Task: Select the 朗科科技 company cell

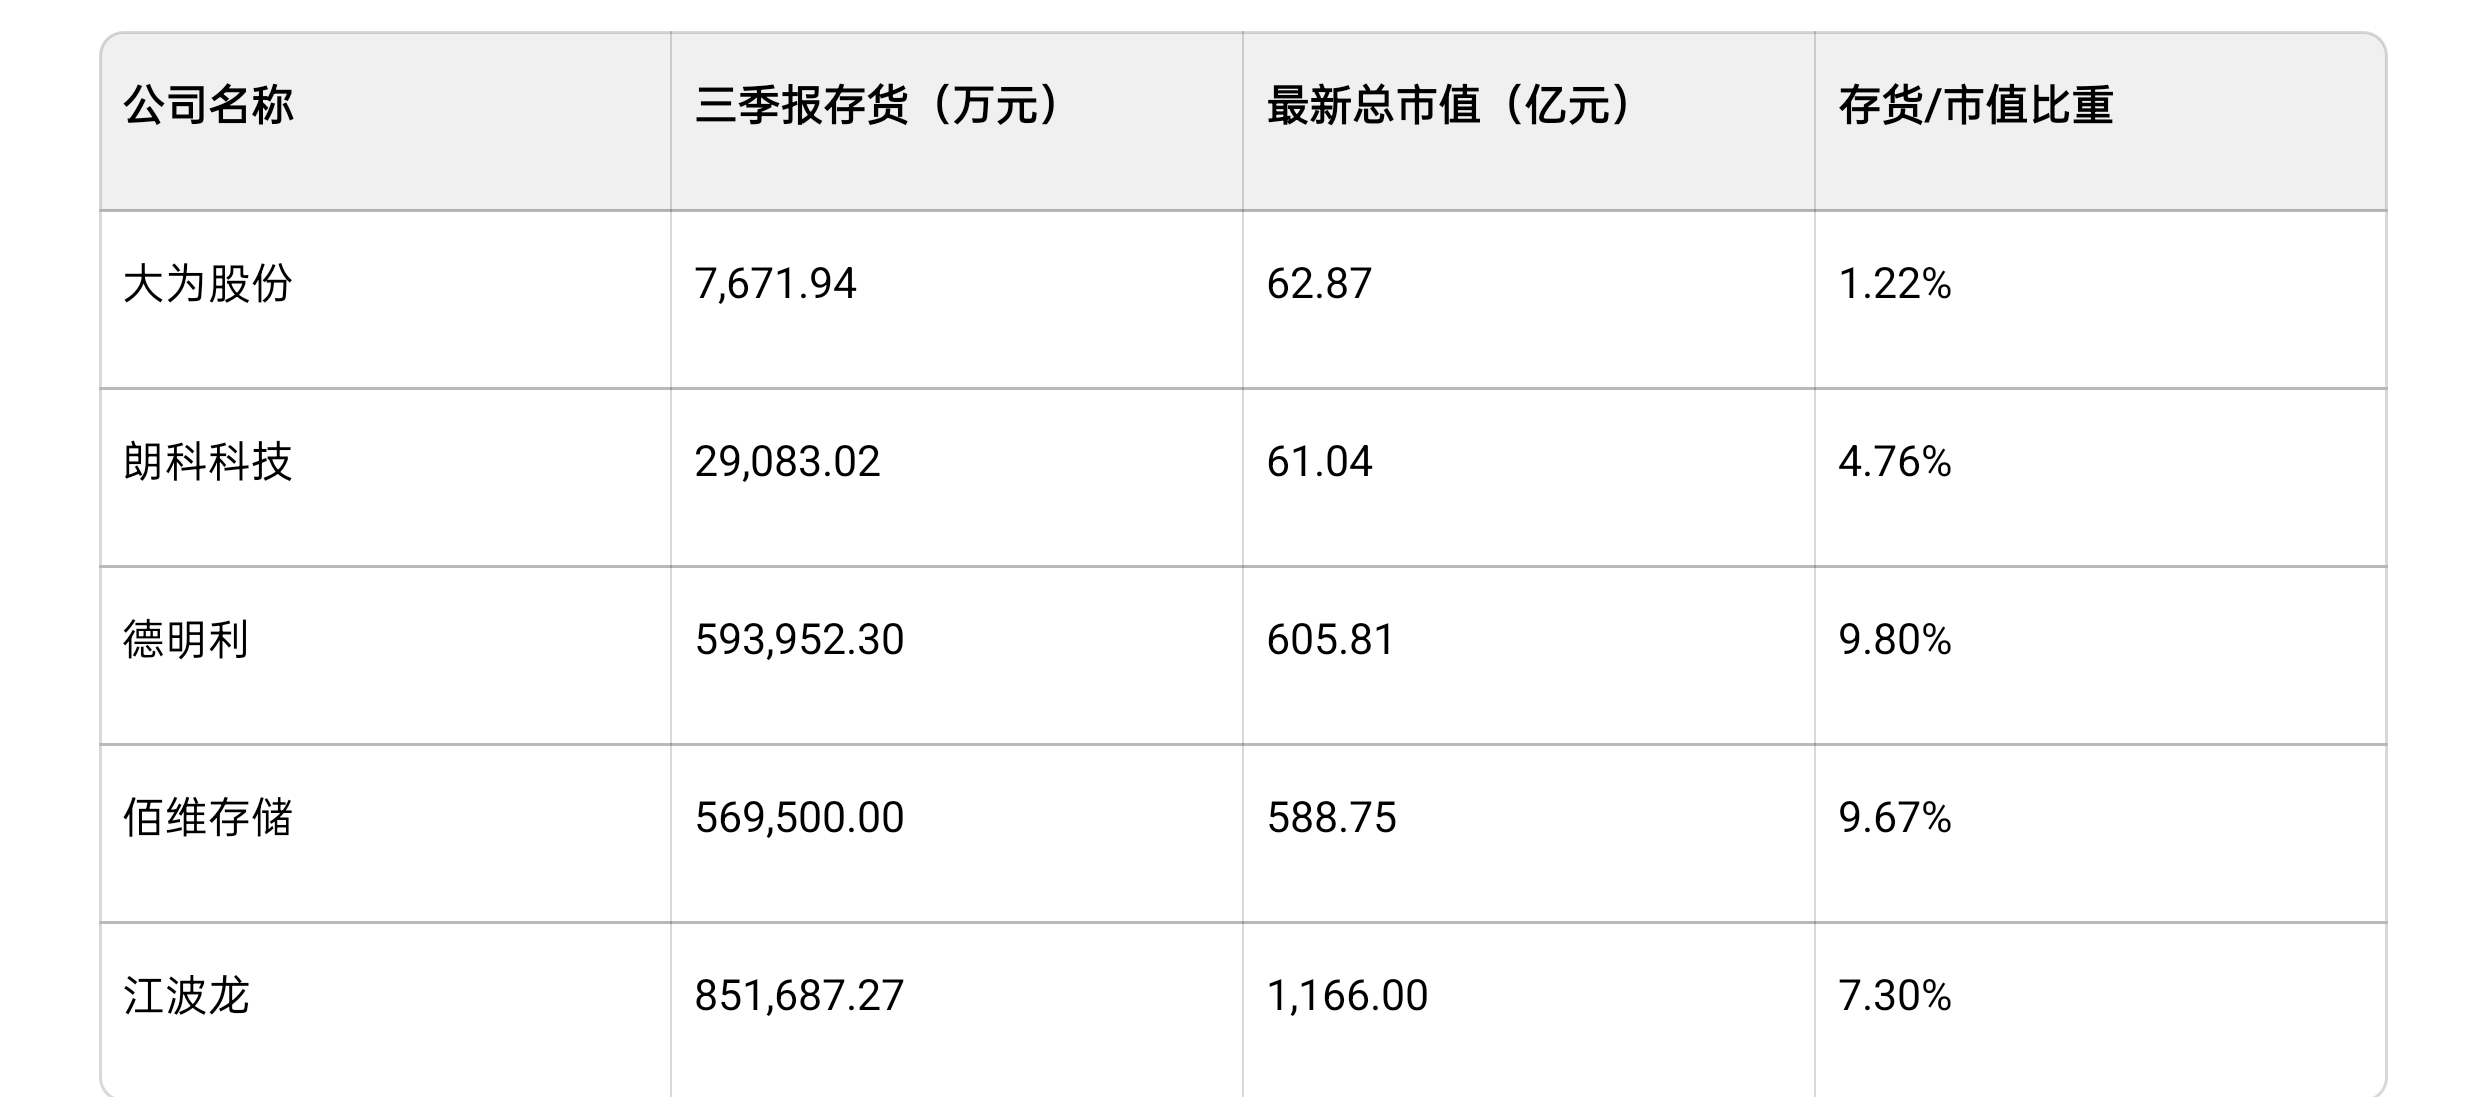Action: (386, 477)
